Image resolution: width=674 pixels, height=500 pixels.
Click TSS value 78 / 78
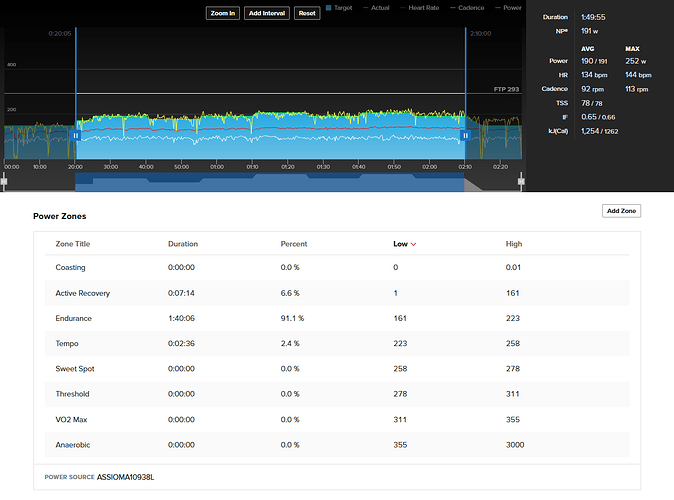click(591, 103)
